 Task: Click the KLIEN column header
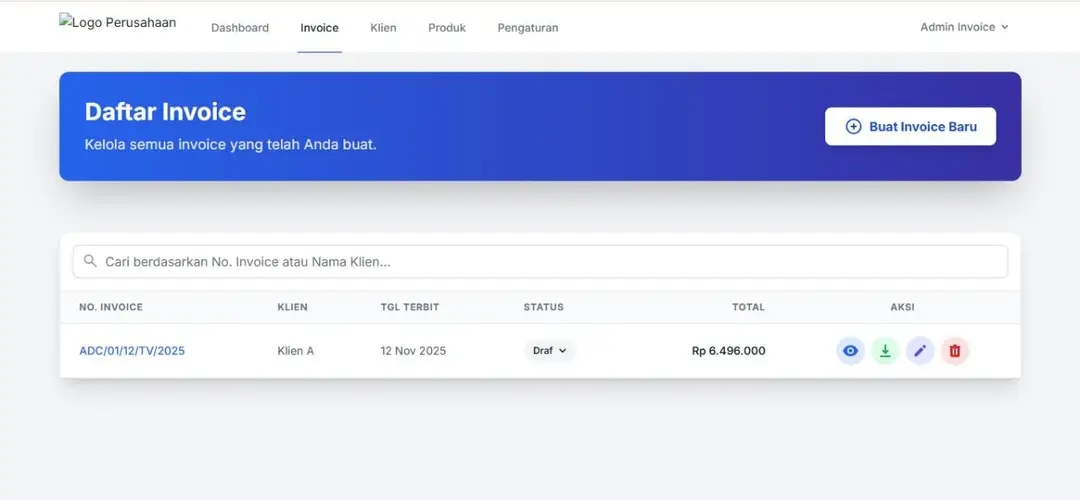click(293, 307)
